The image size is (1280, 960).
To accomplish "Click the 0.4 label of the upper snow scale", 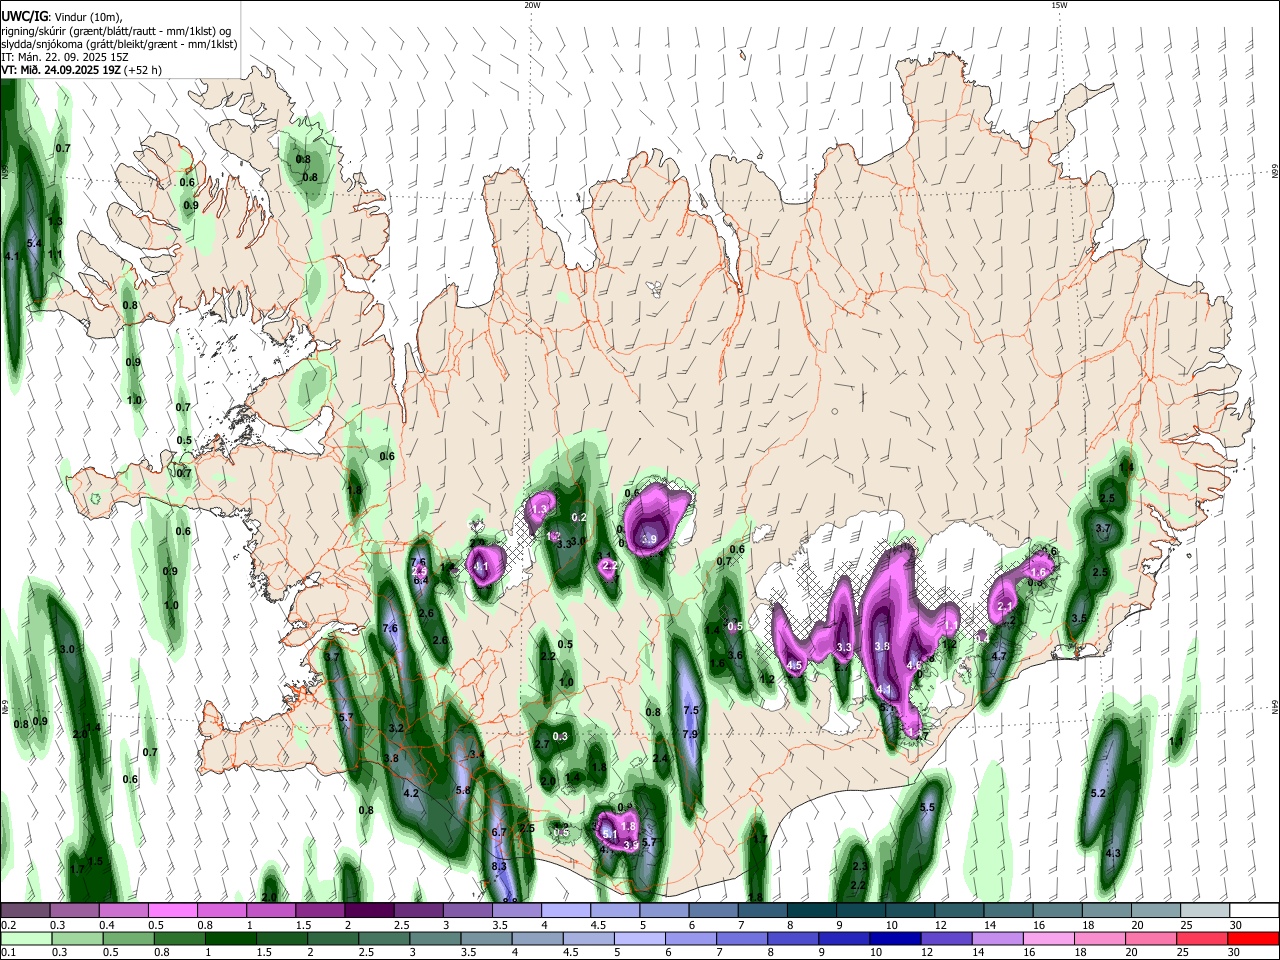I will click(108, 926).
